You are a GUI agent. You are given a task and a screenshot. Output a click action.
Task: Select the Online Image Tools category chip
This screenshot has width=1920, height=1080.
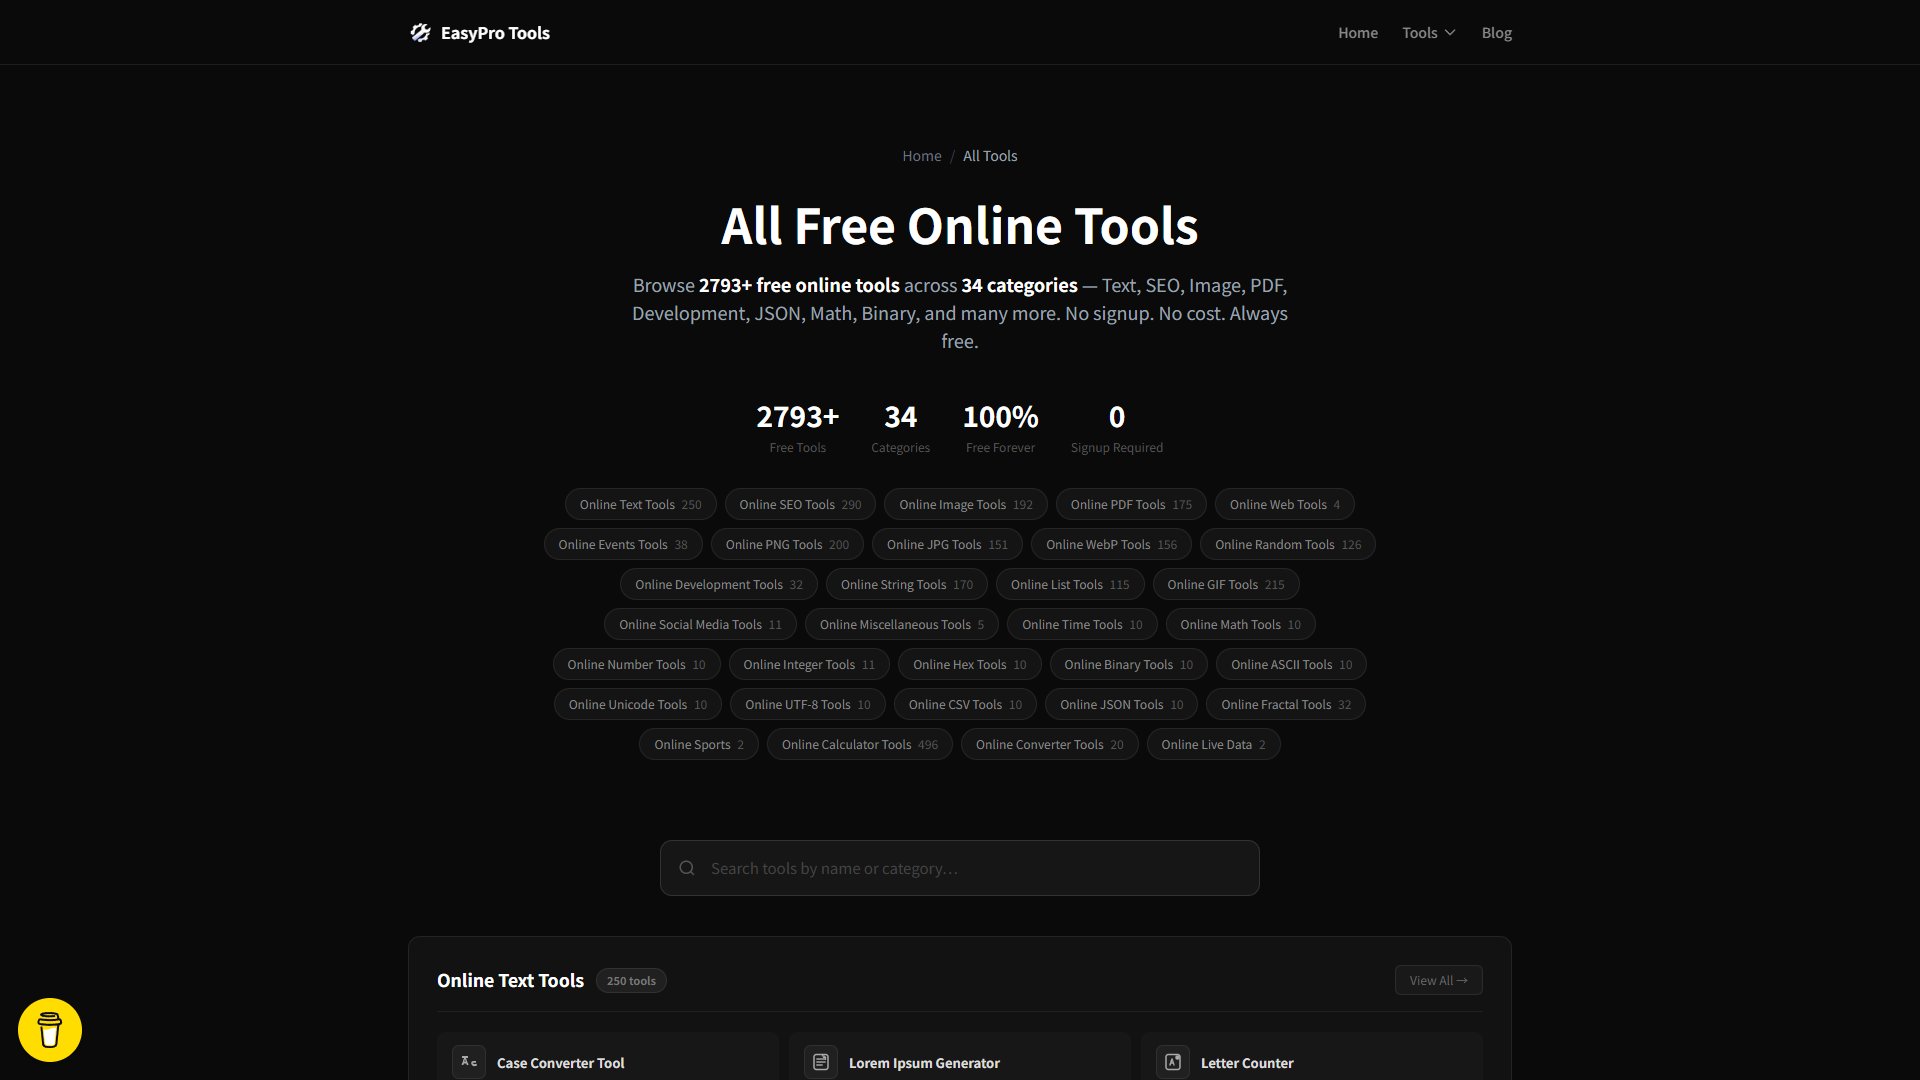(x=966, y=504)
